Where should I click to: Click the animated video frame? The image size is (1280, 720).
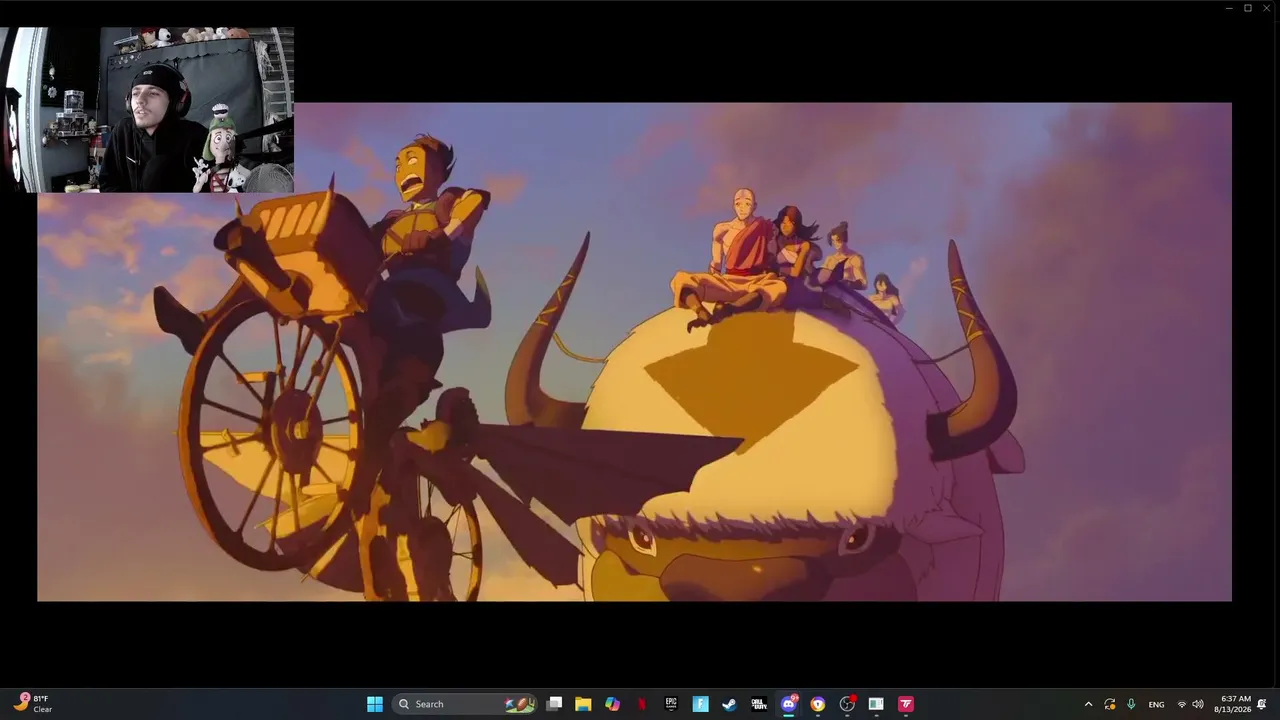point(634,352)
